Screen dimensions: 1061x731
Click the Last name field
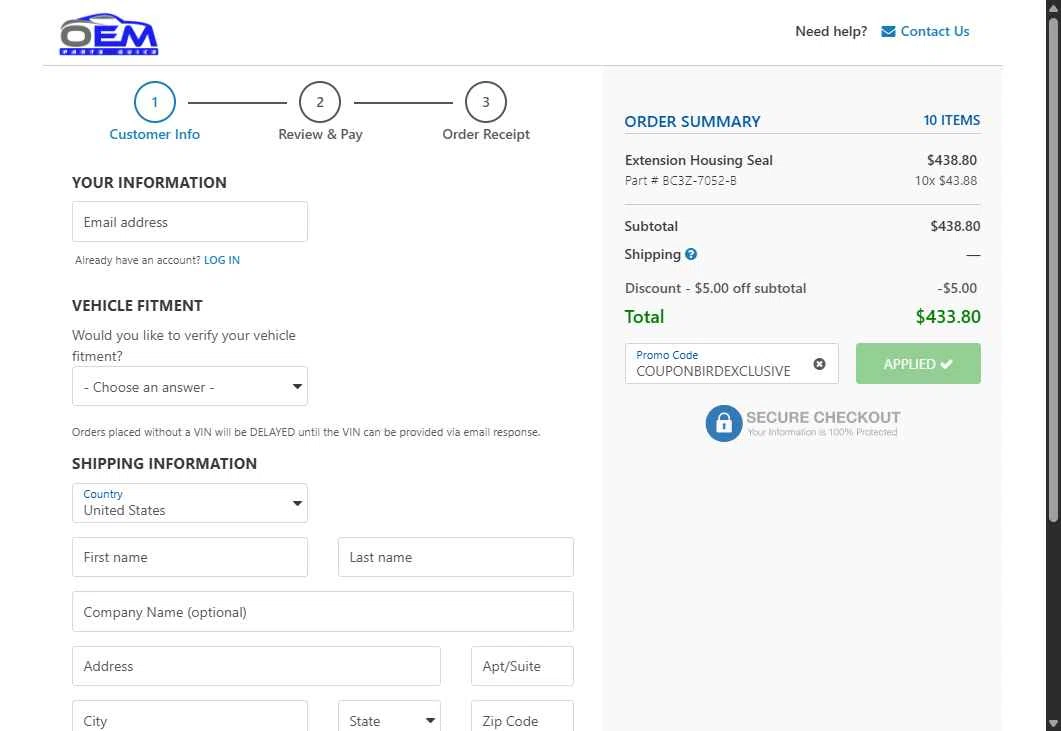point(456,557)
